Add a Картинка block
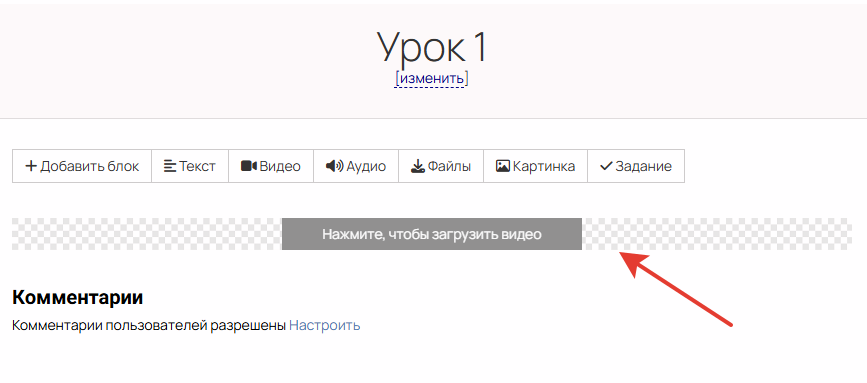 point(535,166)
